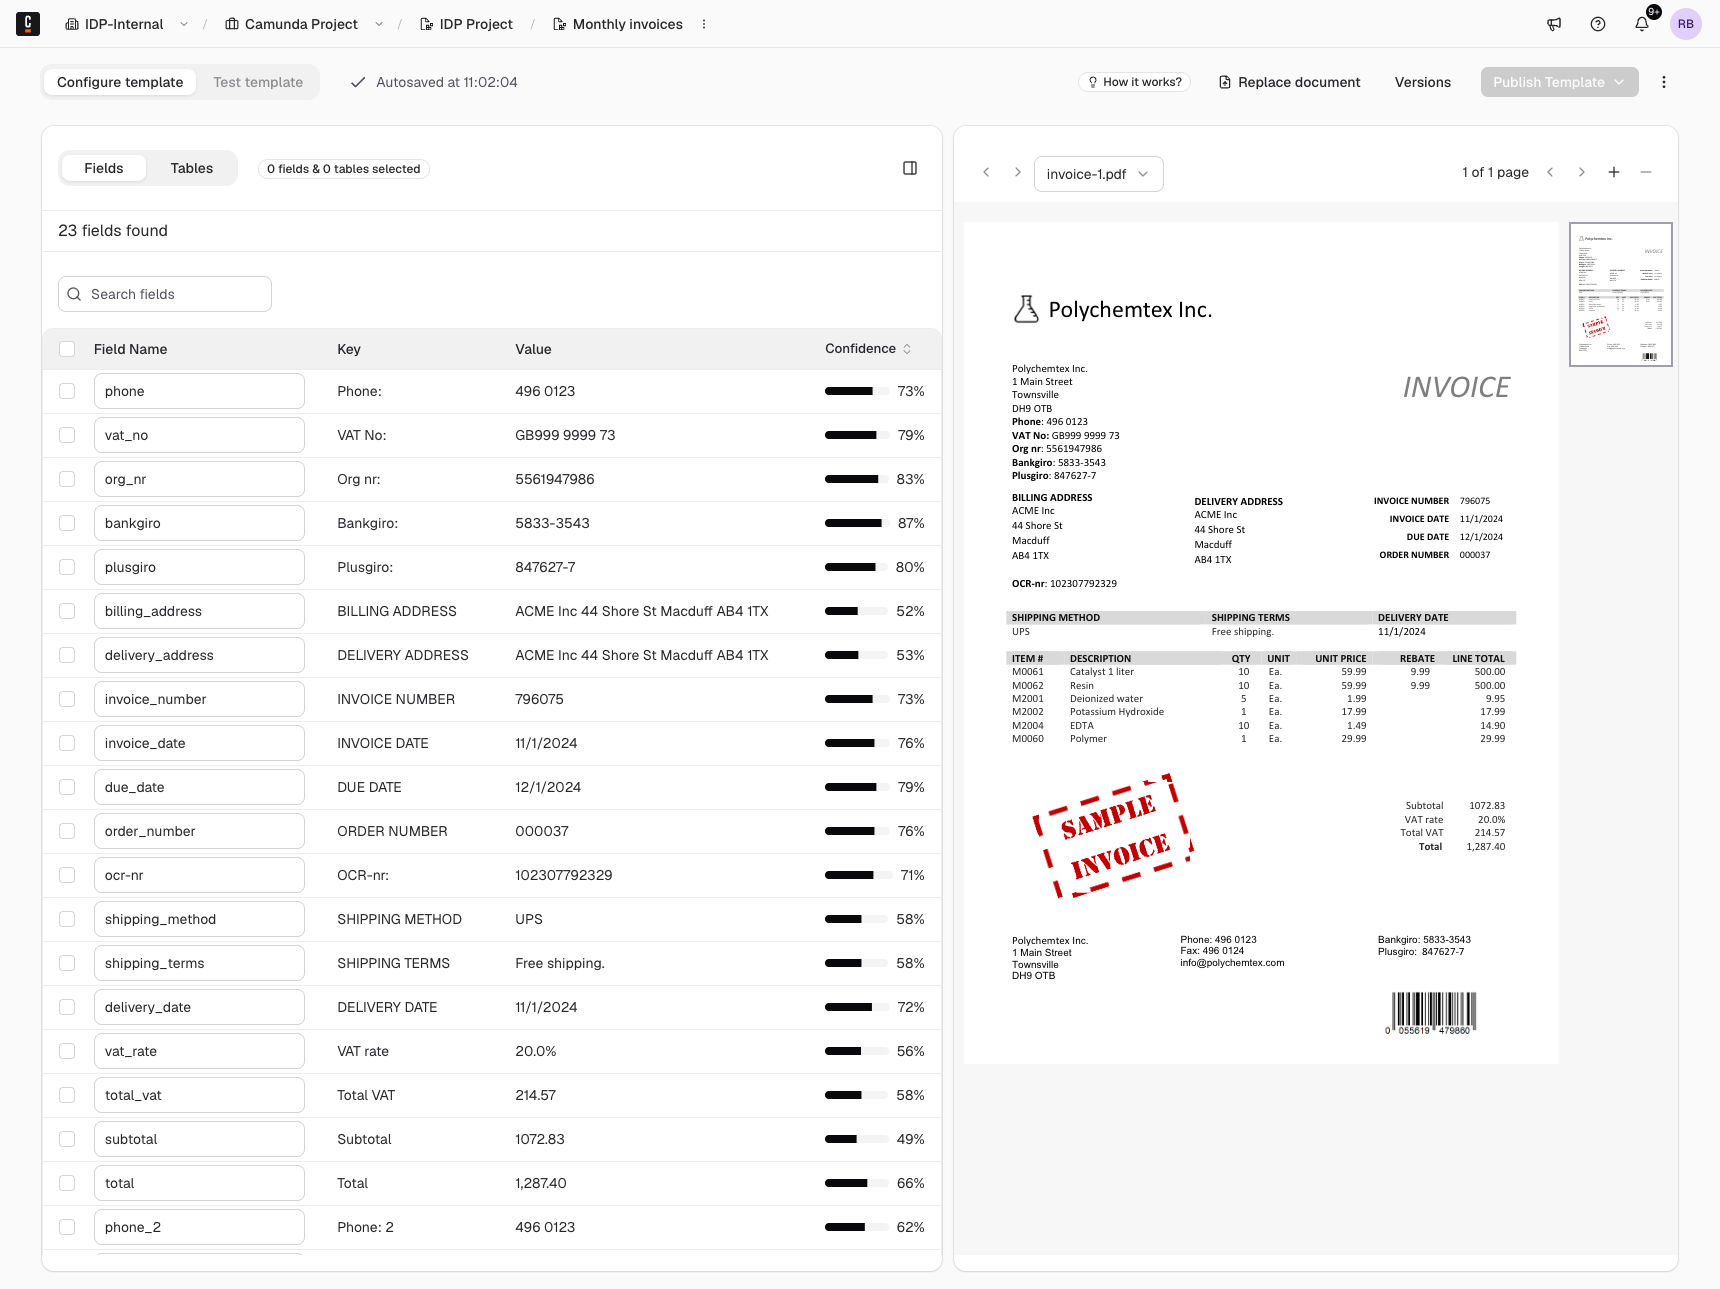Screen dimensions: 1720x1289
Task: Click the IDP-Internal breadcrumb icon
Action: (x=72, y=24)
